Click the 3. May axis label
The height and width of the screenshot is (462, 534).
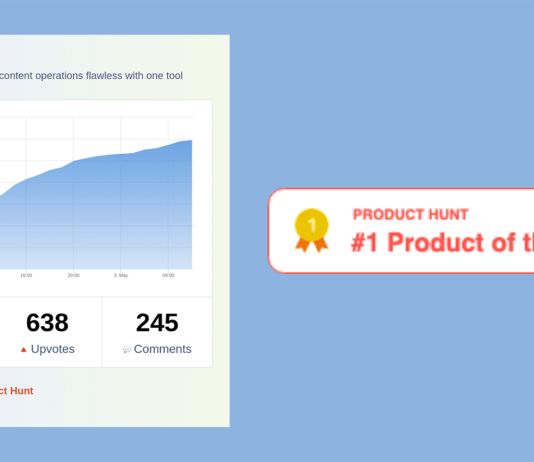121,275
